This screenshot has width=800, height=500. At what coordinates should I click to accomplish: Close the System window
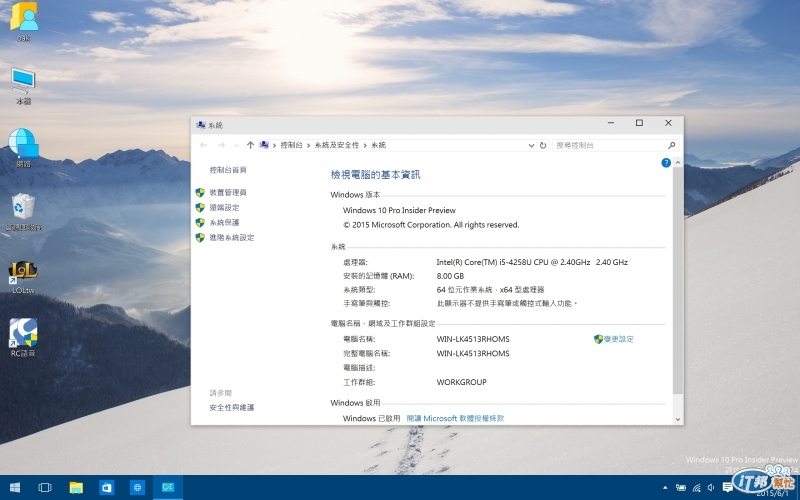(x=668, y=123)
